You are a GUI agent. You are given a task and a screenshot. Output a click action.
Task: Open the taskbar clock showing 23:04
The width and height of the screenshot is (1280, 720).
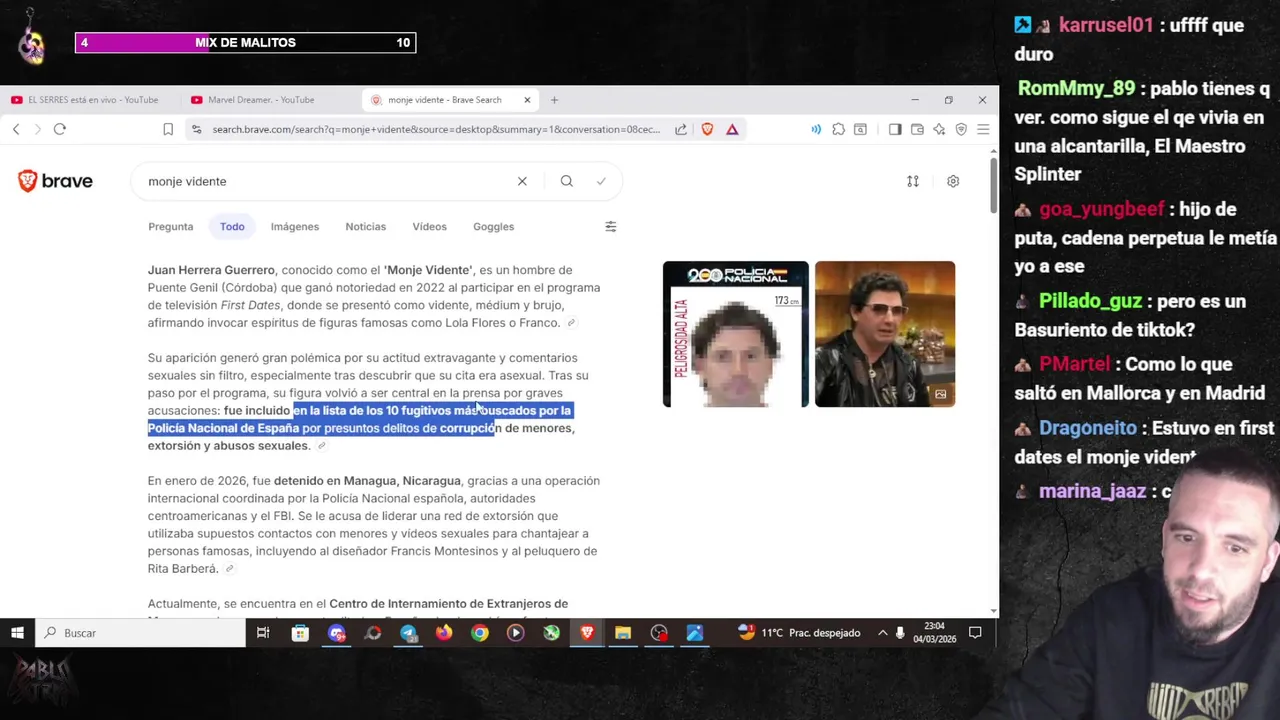(x=934, y=633)
